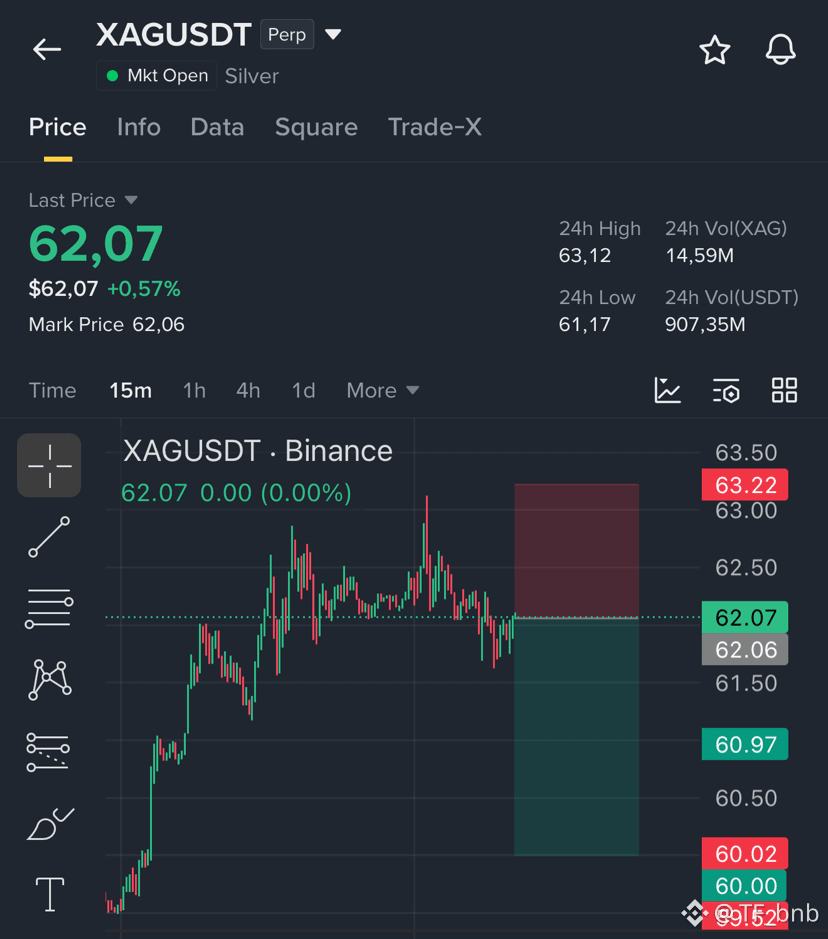Screen dimensions: 828x939
Task: Tap the 24h Vol(XAG) value 14,59M
Action: [700, 256]
